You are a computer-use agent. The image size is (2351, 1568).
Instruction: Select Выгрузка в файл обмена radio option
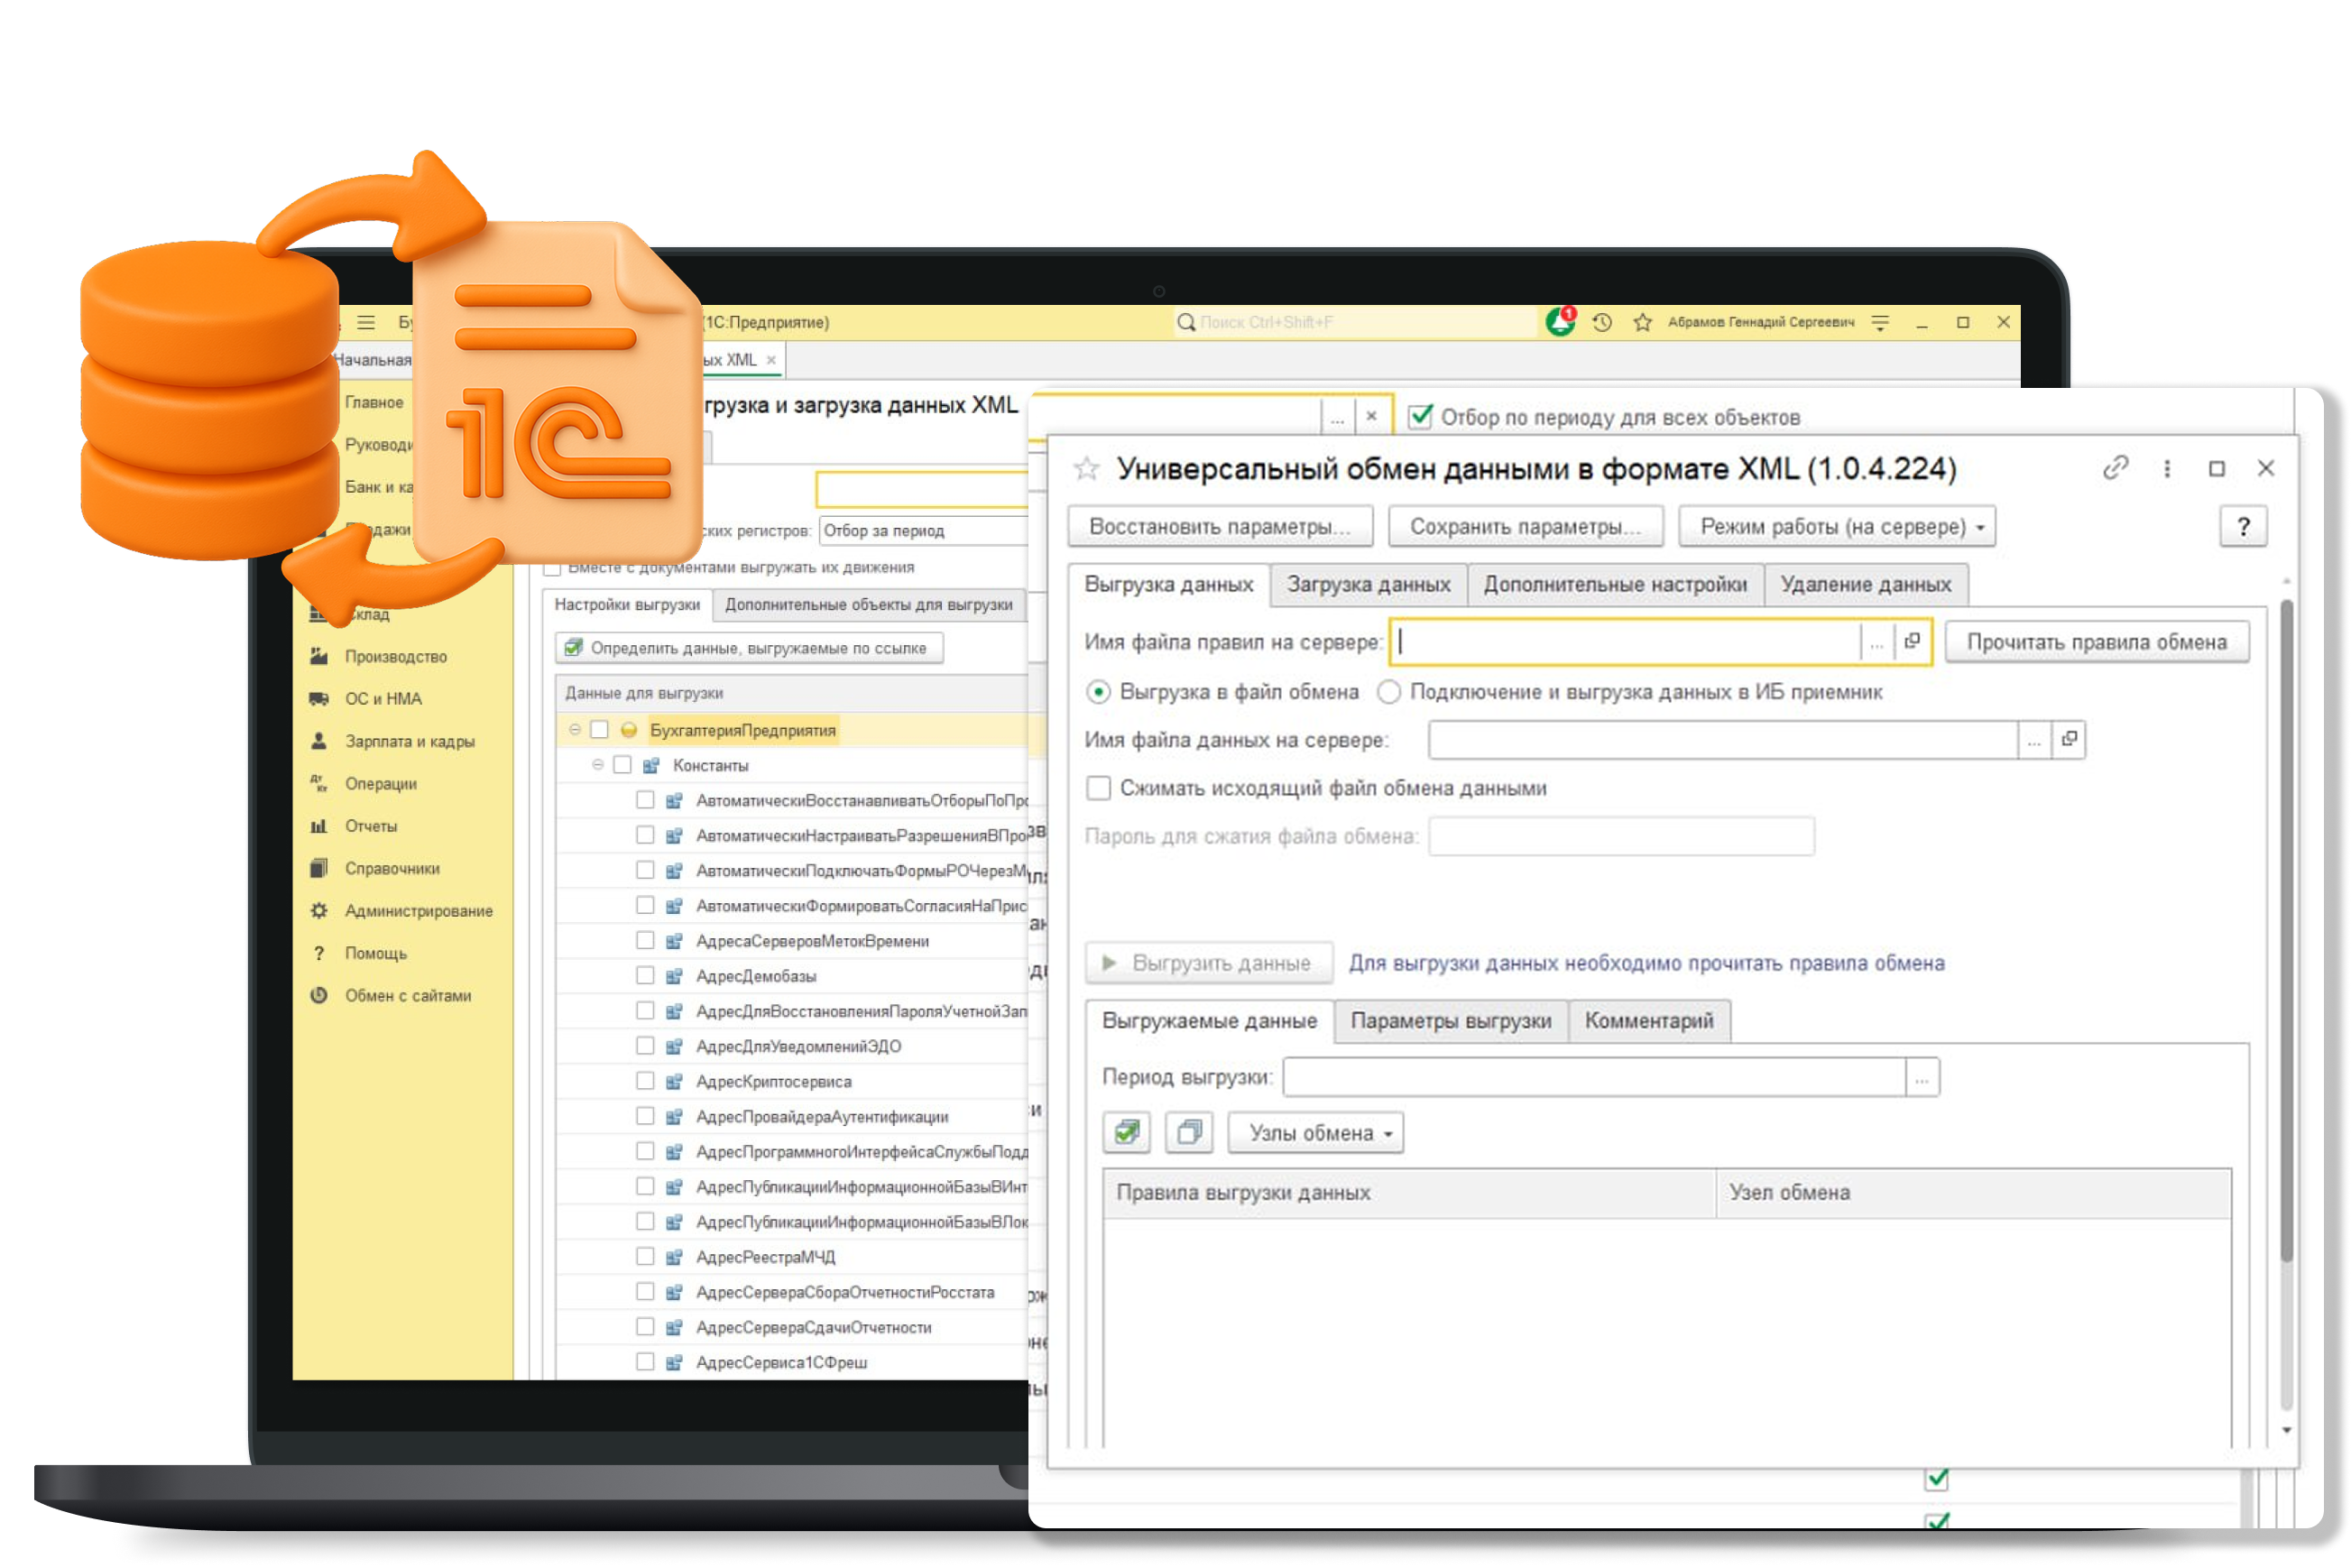pos(1099,692)
